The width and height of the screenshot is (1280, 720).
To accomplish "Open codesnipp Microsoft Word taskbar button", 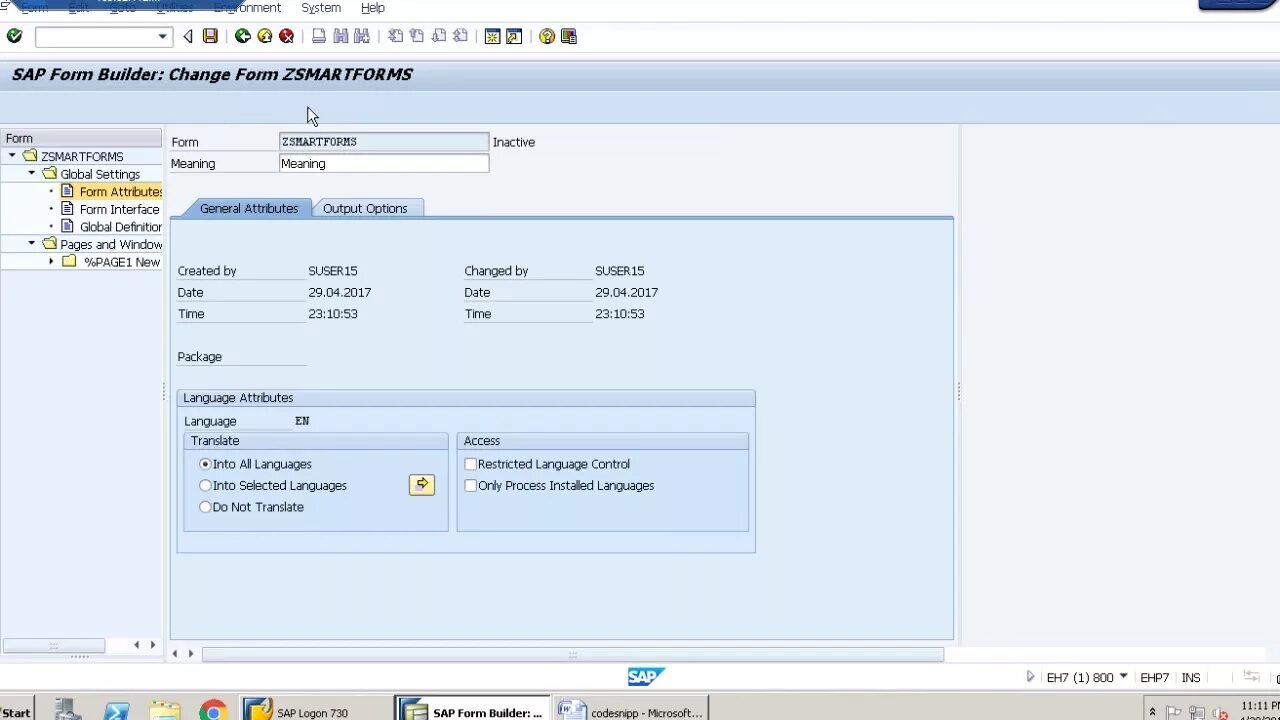I will pyautogui.click(x=631, y=711).
